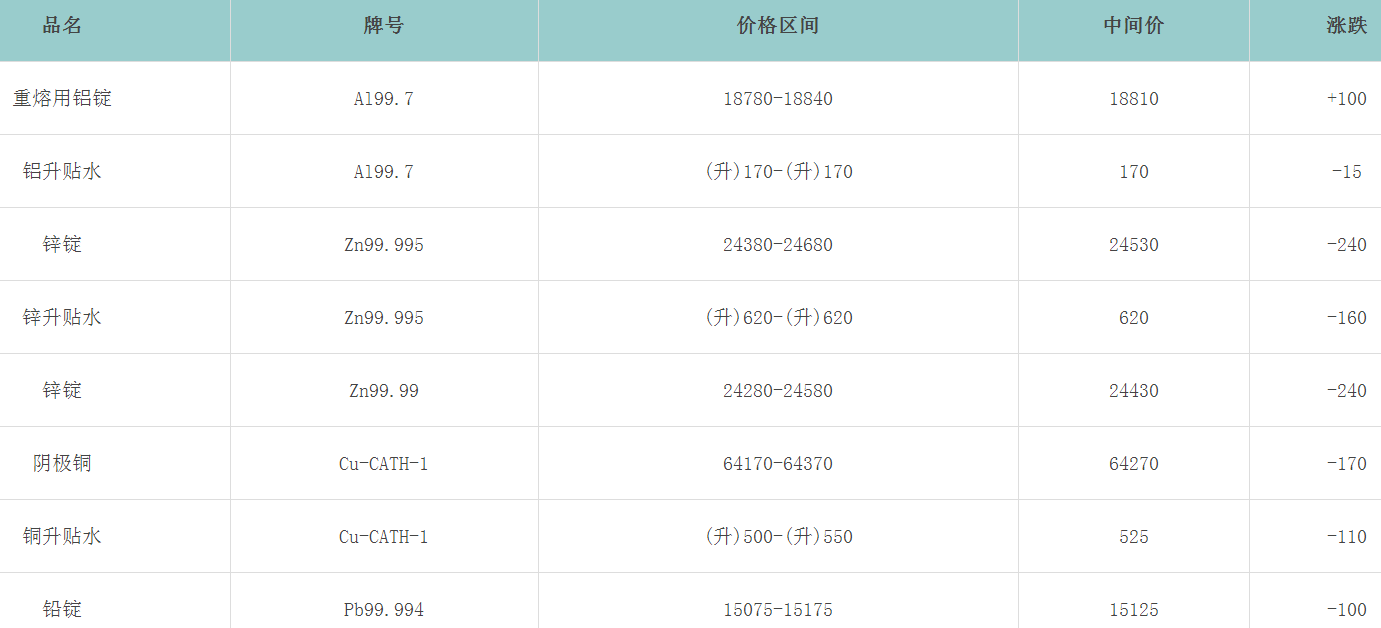This screenshot has width=1381, height=628.
Task: Click the 铜升贴水 row name
Action: pos(62,536)
